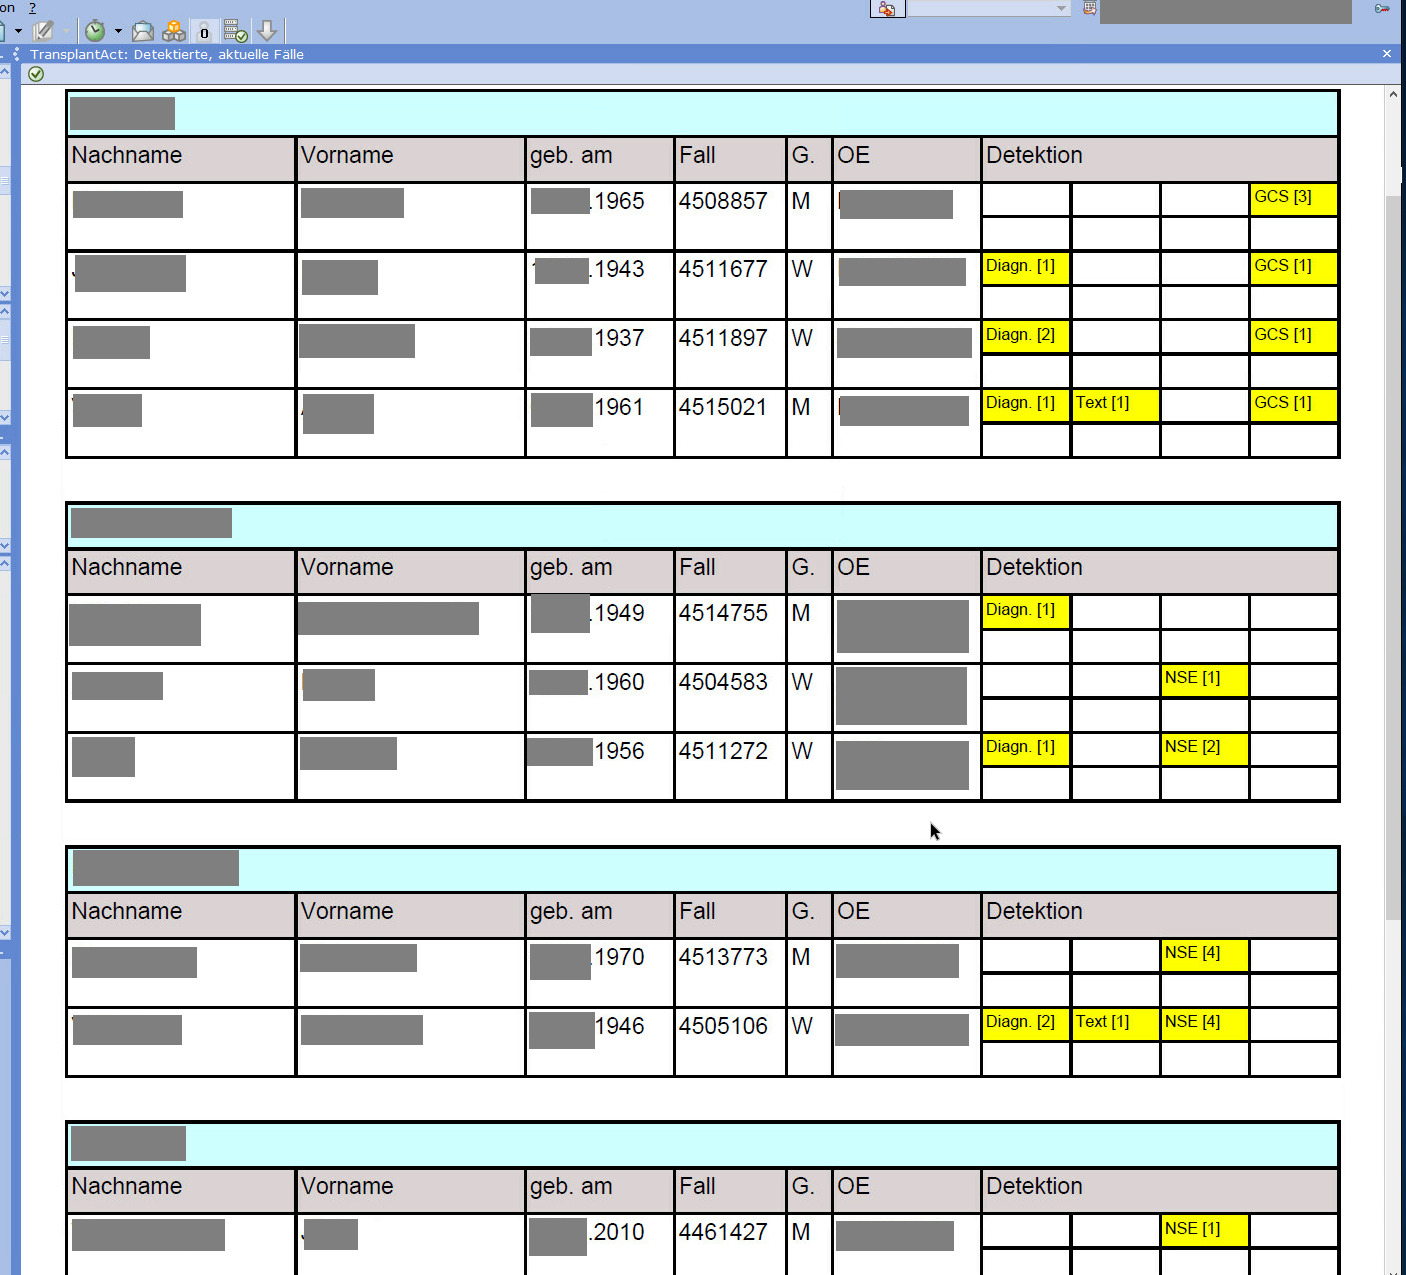Click Text [1] detection for case 4515021
The height and width of the screenshot is (1275, 1406).
(1114, 404)
